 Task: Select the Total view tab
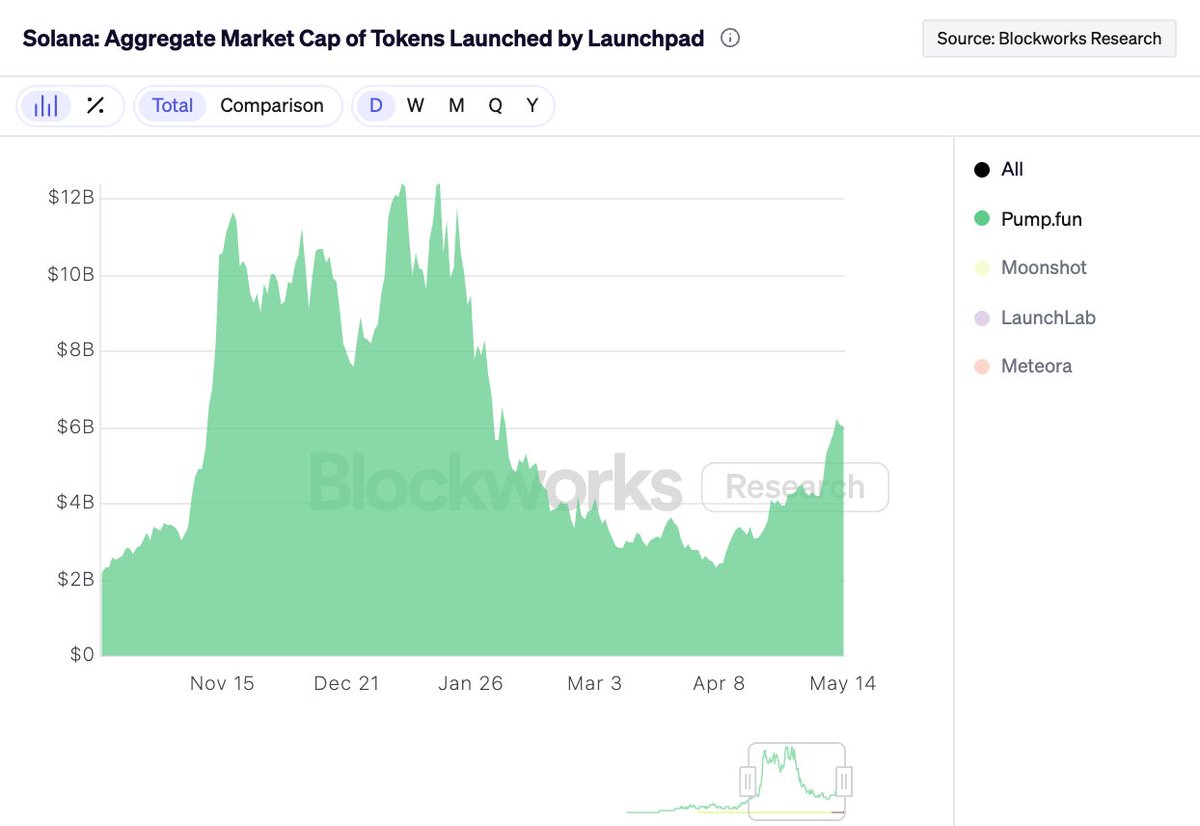coord(172,106)
